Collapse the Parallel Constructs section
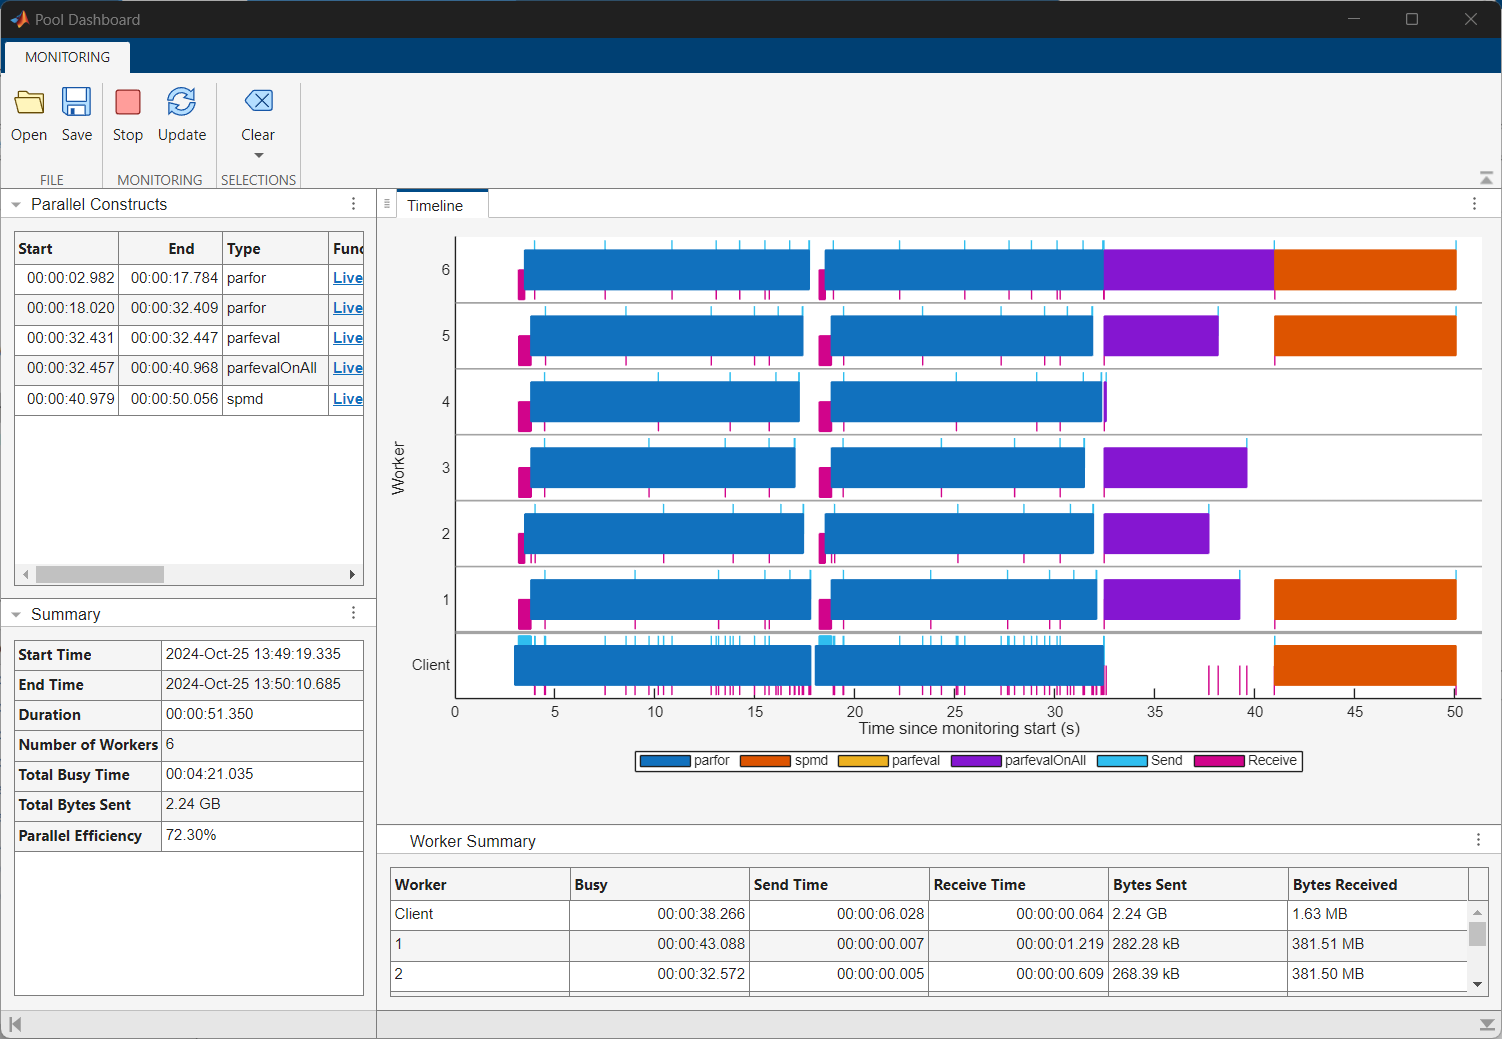 click(16, 205)
